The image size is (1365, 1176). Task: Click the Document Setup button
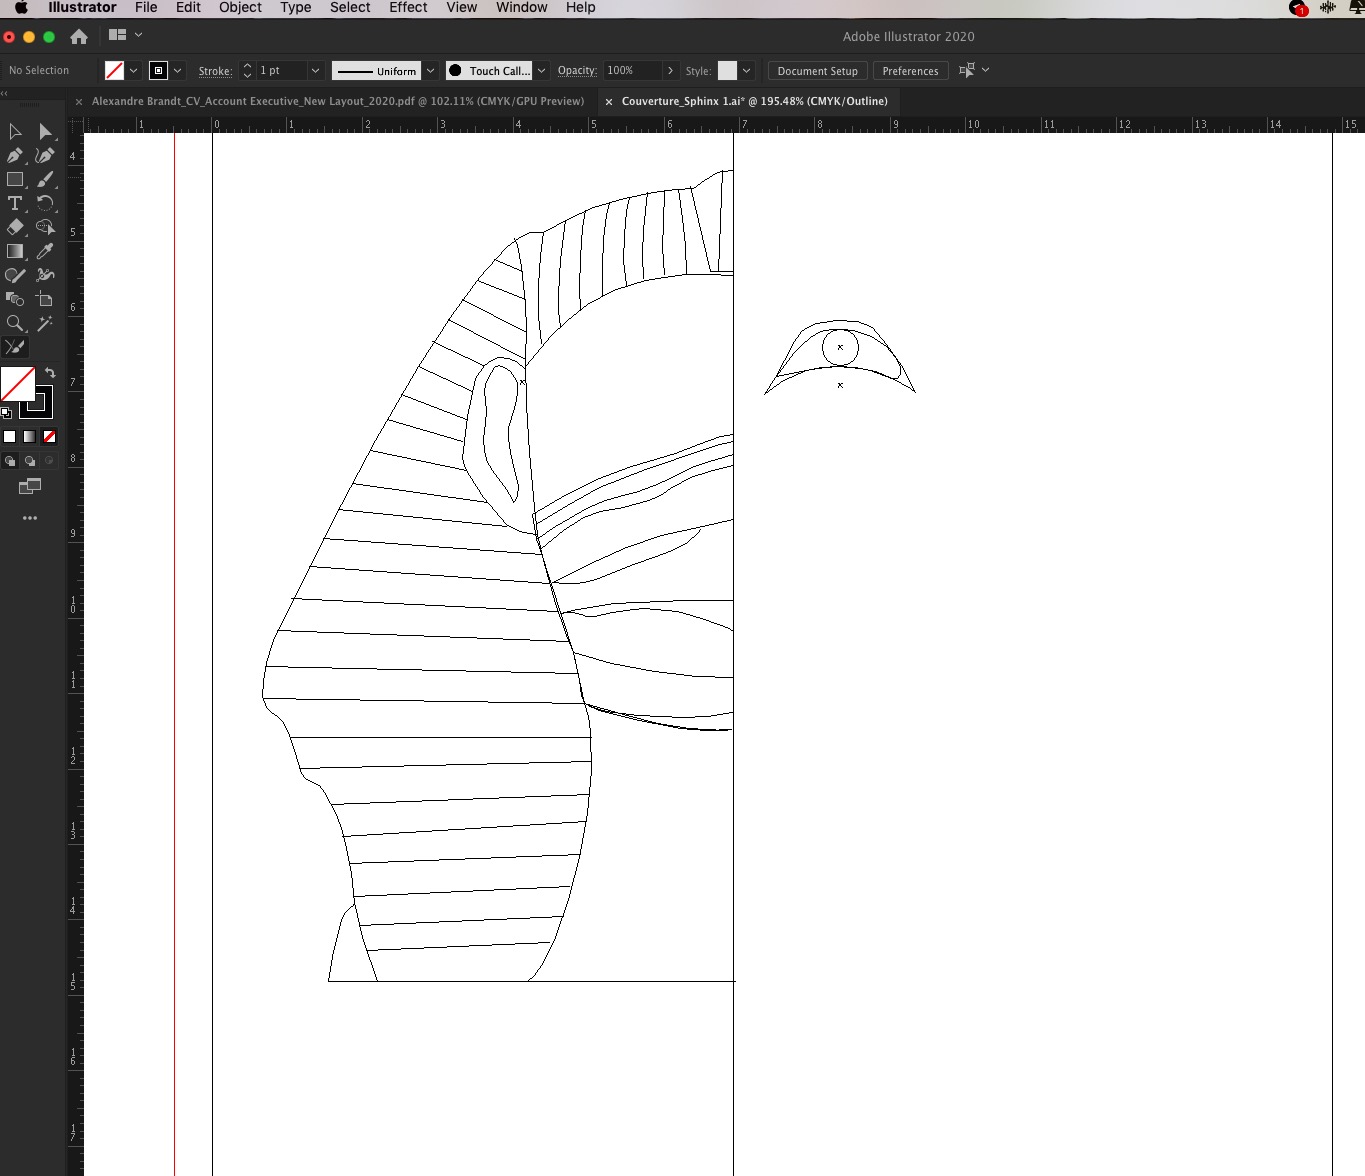click(x=816, y=70)
